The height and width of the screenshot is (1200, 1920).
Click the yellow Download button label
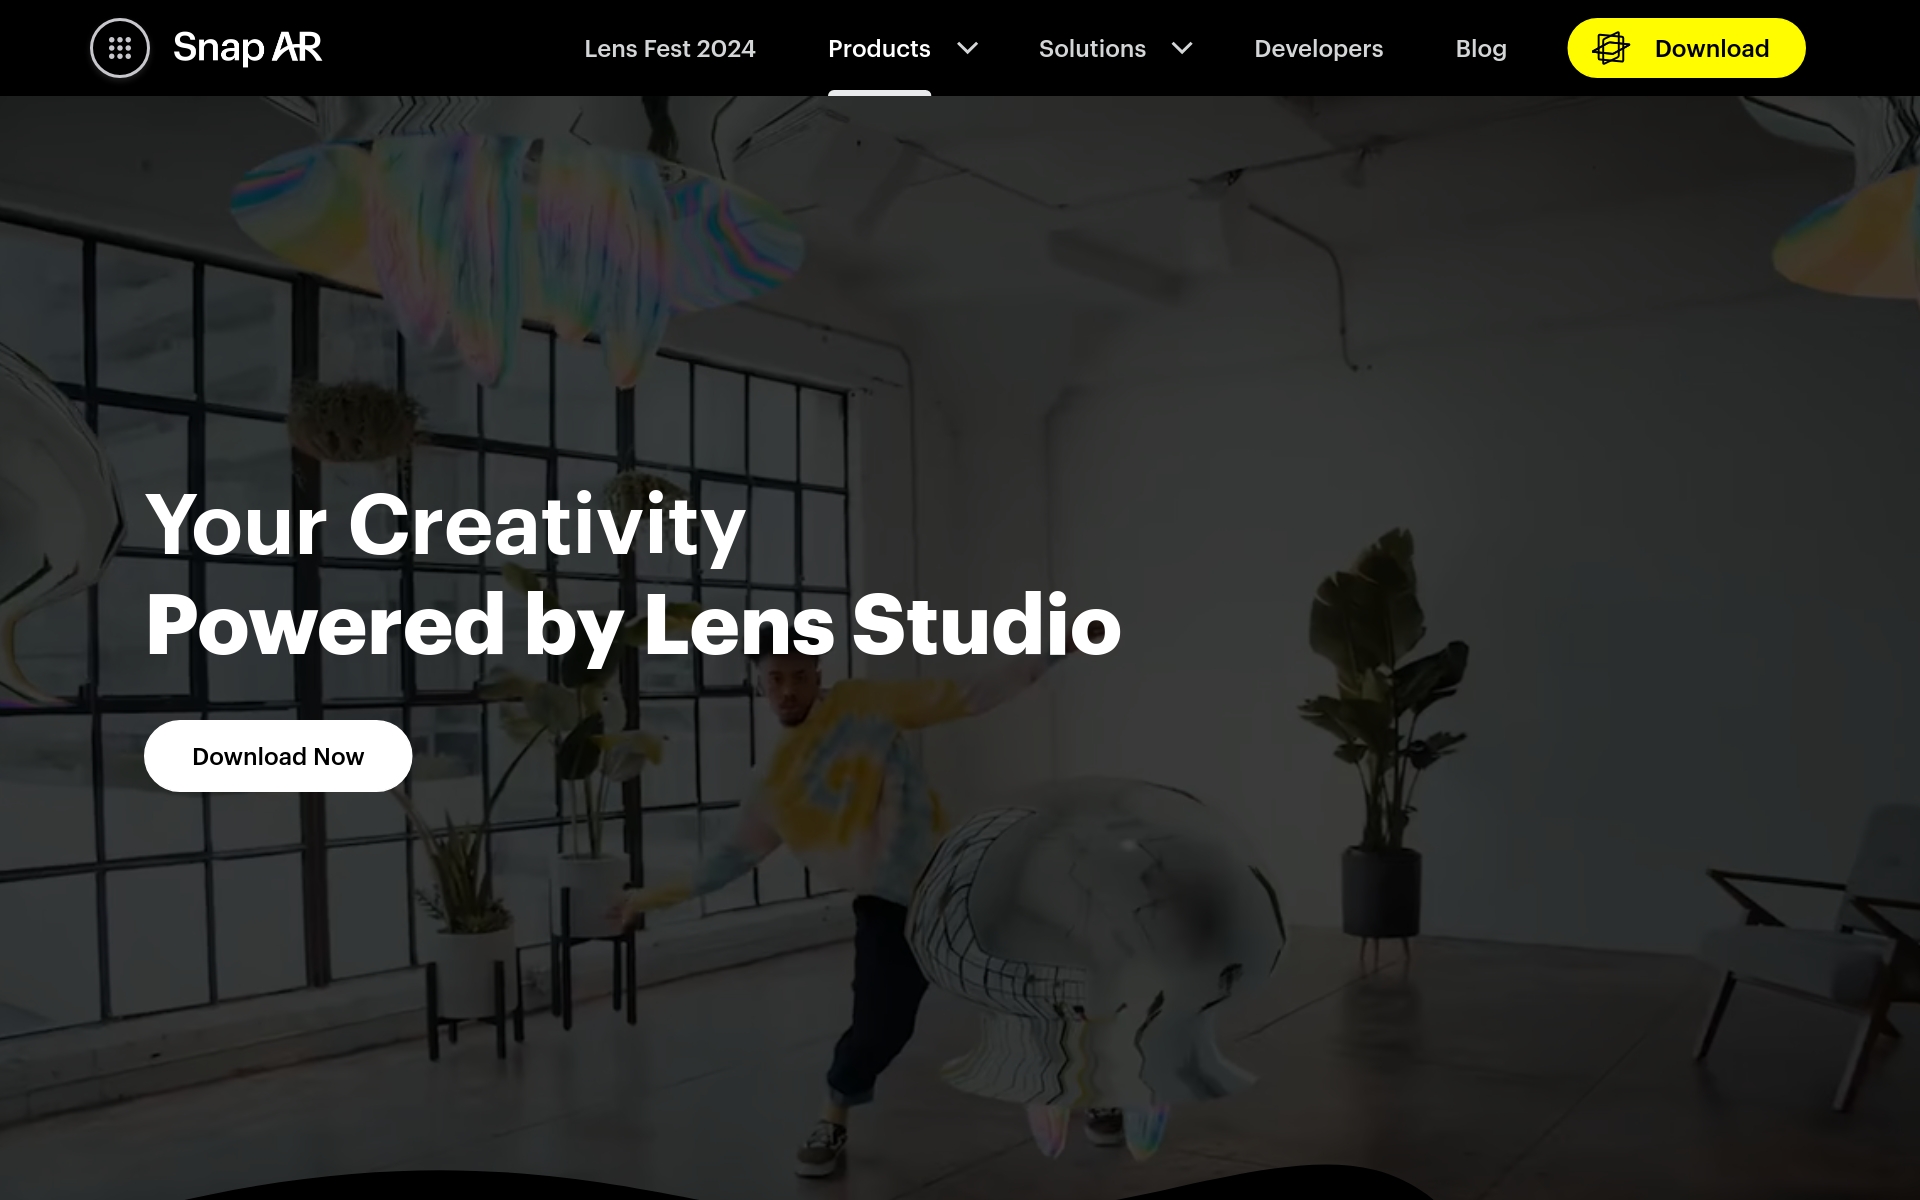(x=1712, y=48)
